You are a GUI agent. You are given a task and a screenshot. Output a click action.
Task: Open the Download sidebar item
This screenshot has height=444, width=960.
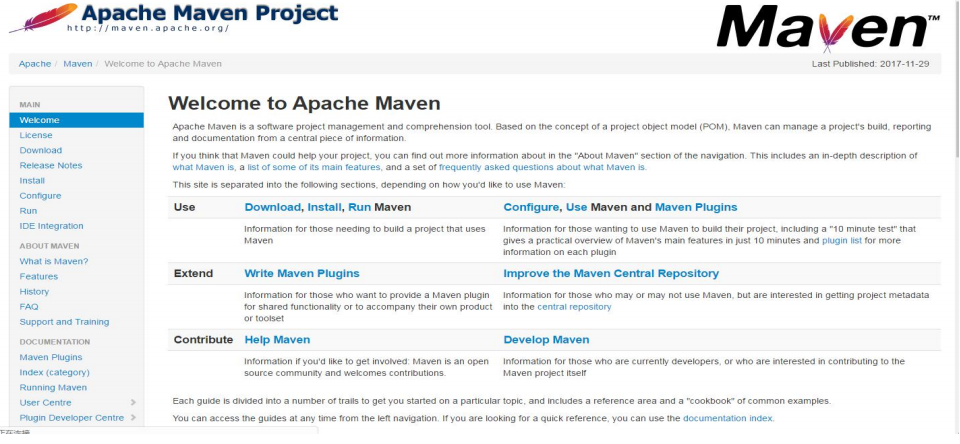(x=41, y=150)
